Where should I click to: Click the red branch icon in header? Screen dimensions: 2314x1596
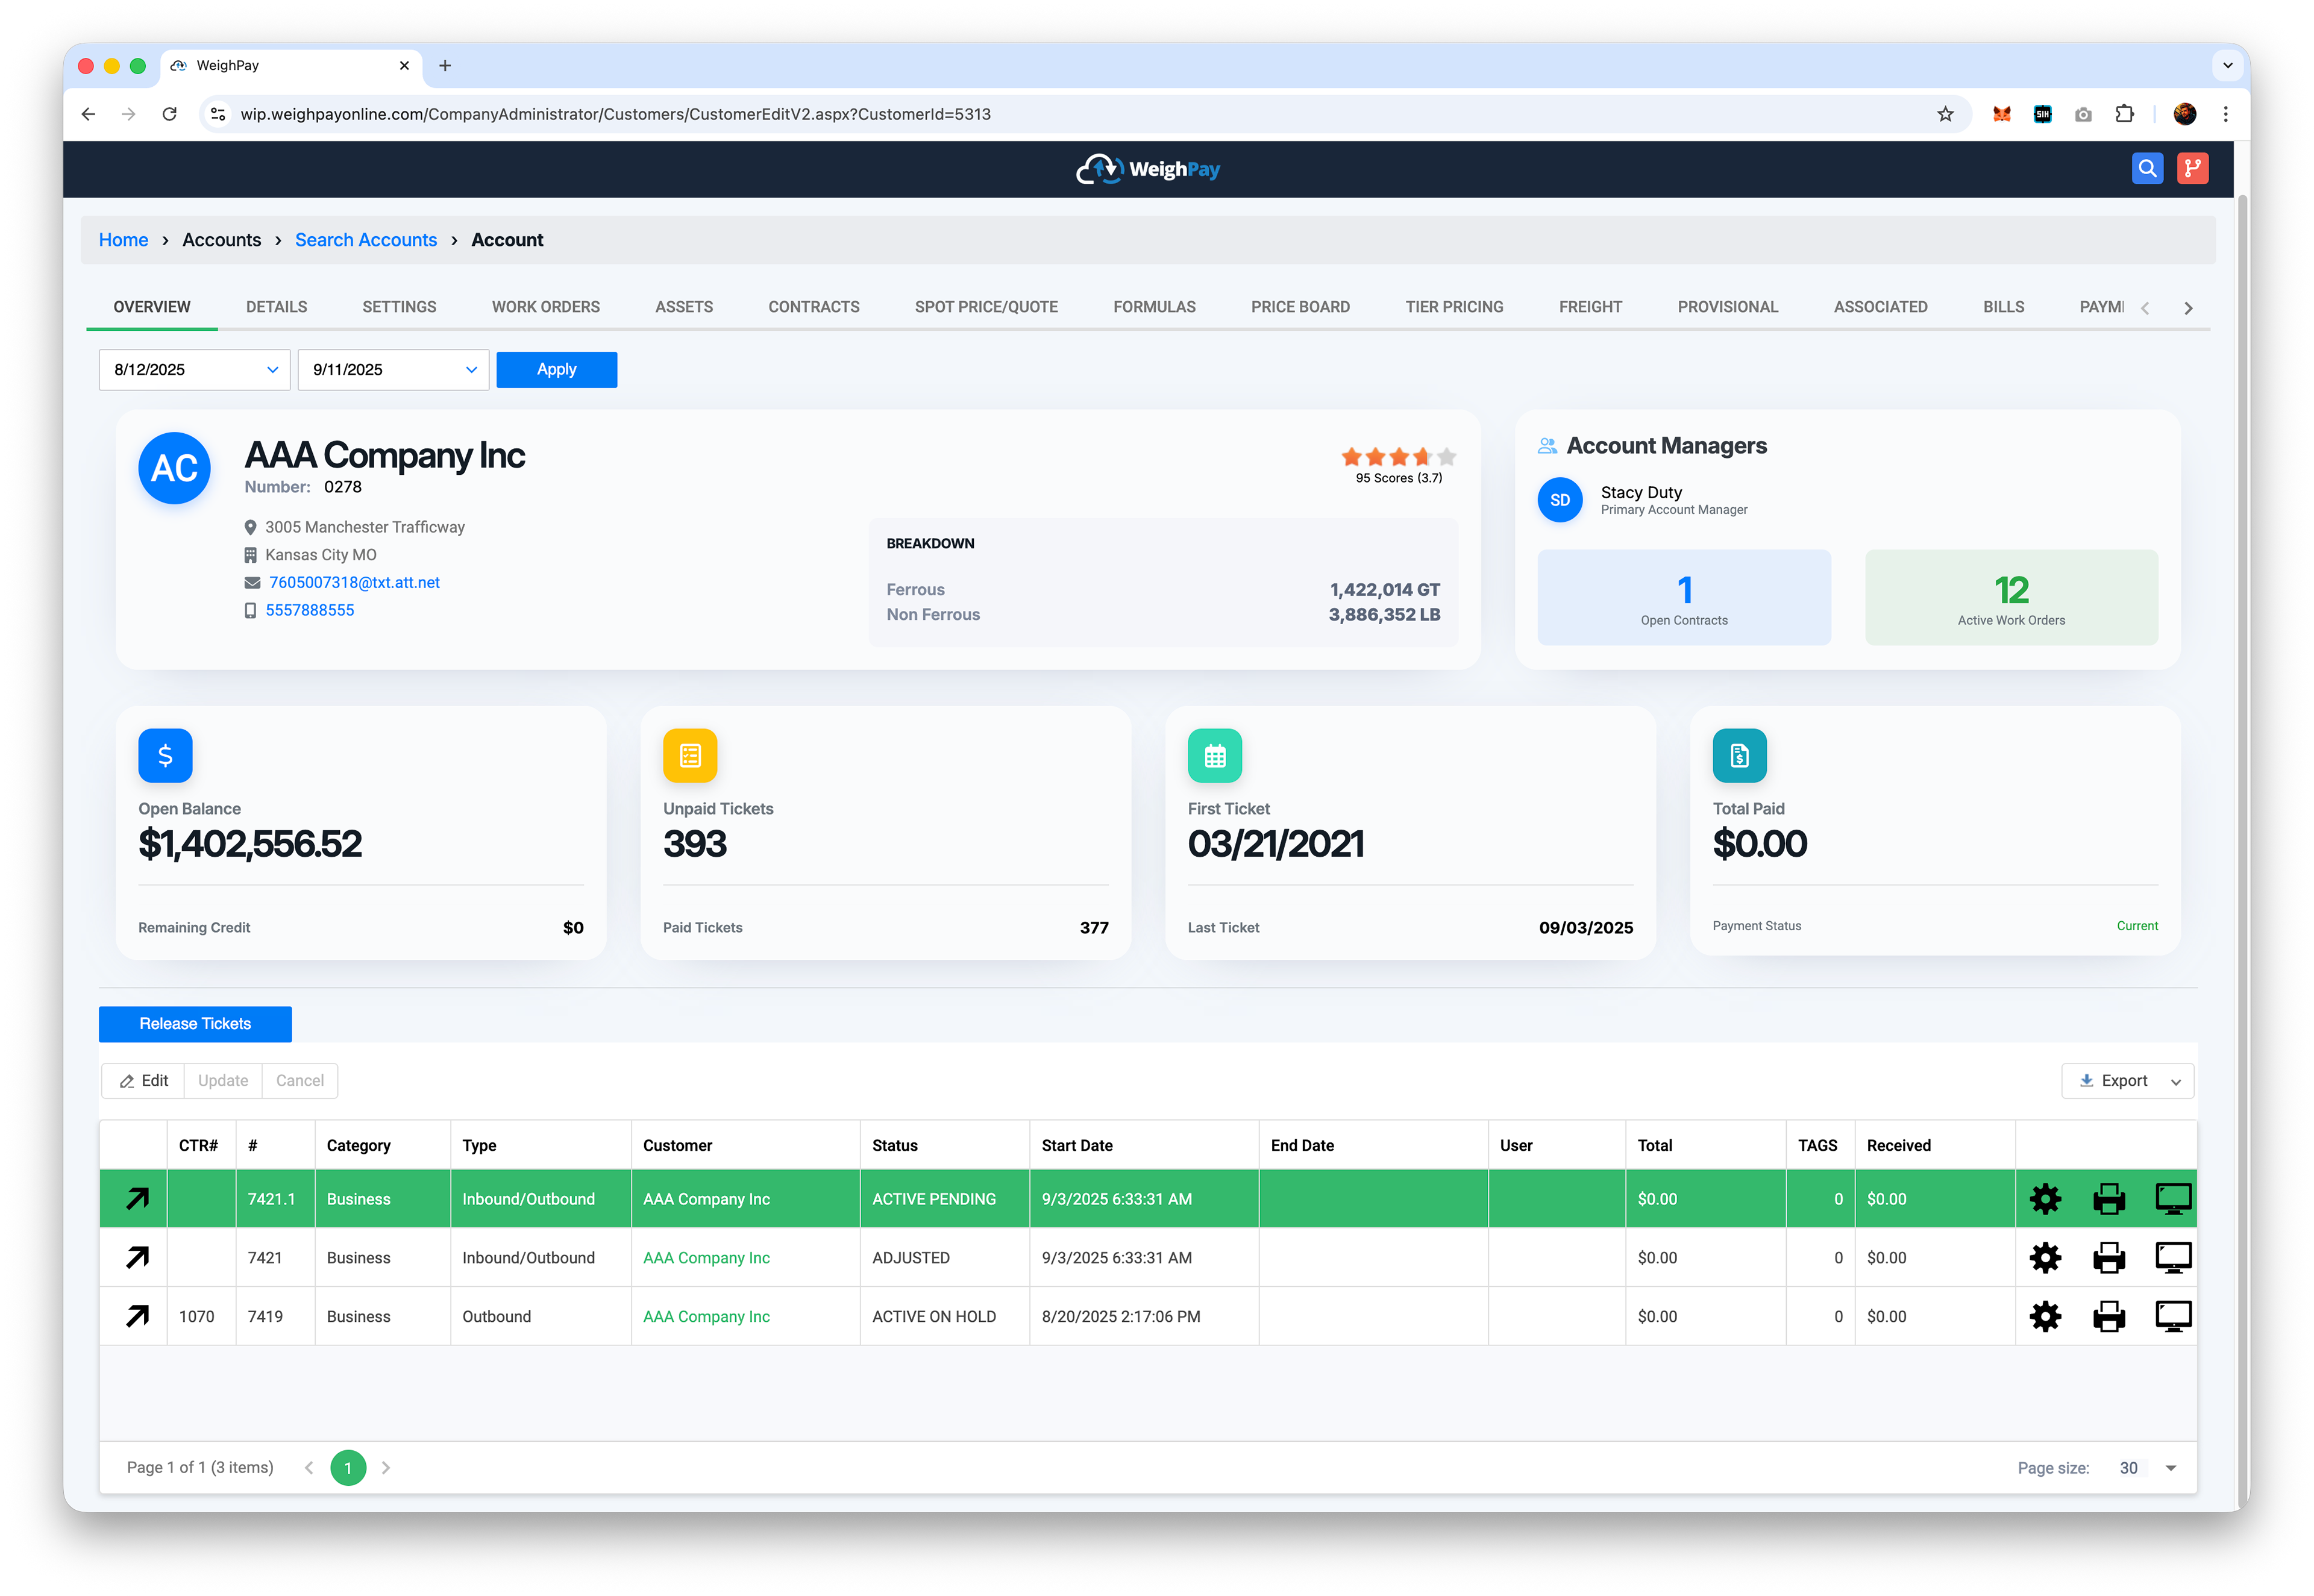(2192, 168)
